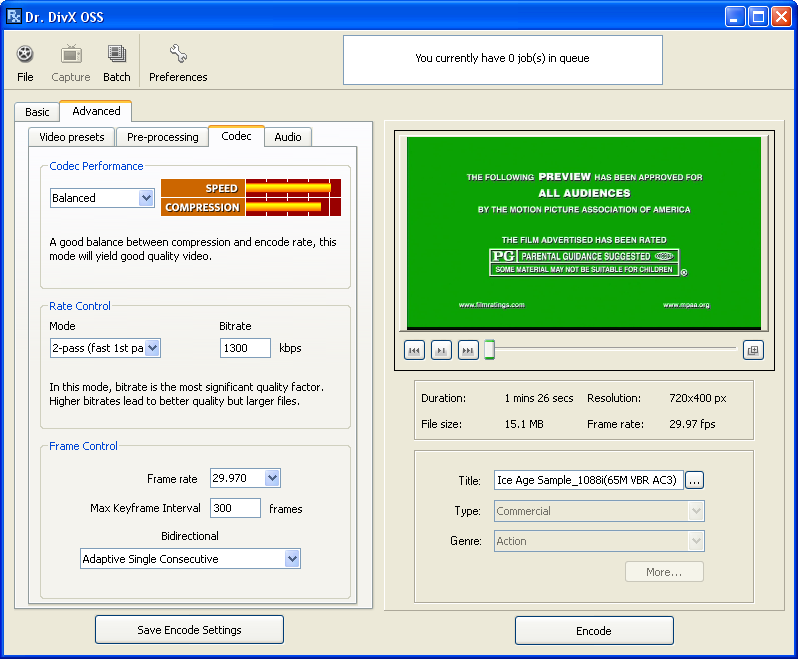Click the '29.97 fps' frame rate value
This screenshot has width=798, height=659.
click(x=692, y=424)
